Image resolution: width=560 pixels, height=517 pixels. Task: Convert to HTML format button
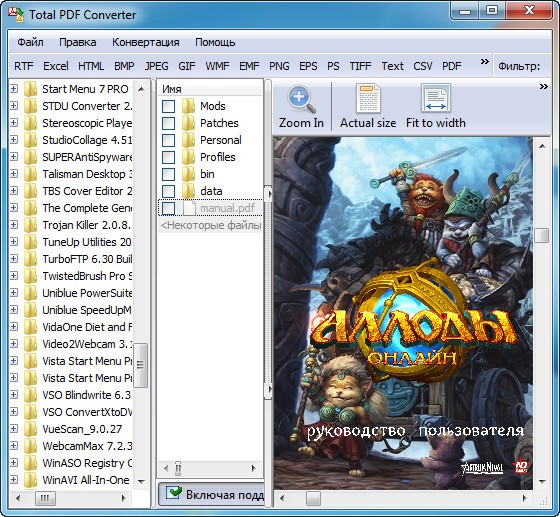pos(91,66)
